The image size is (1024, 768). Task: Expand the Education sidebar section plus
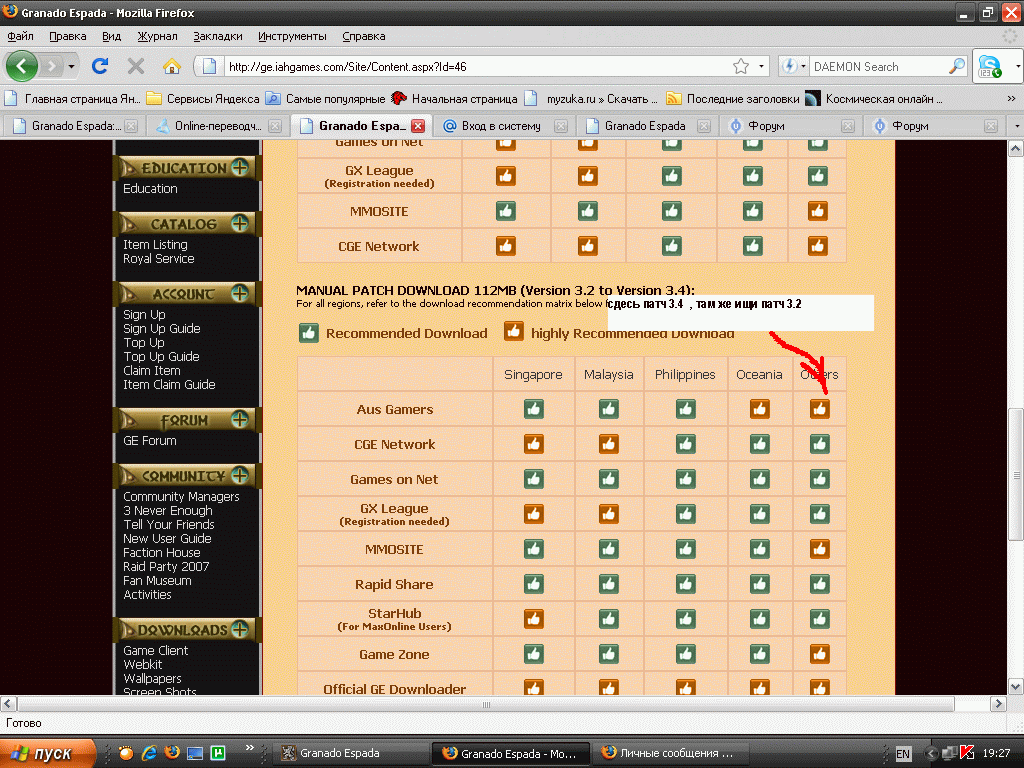[240, 167]
